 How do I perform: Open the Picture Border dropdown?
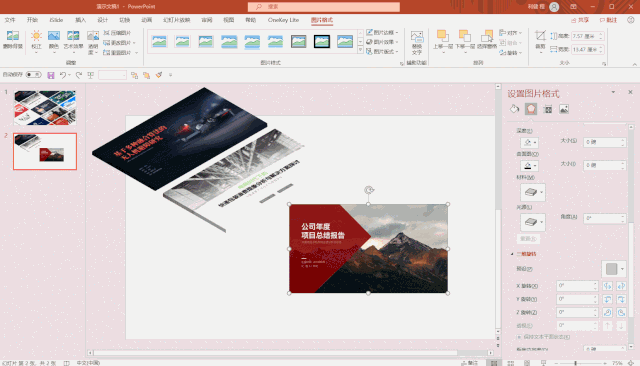point(382,32)
